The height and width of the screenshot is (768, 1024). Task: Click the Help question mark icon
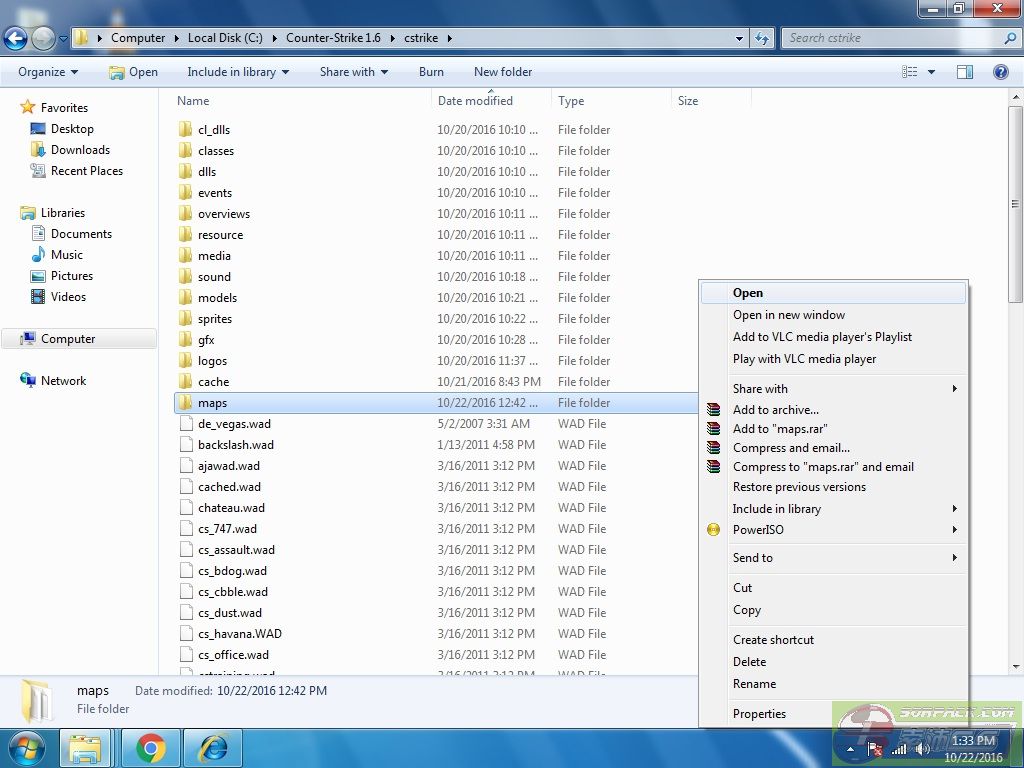[1000, 72]
